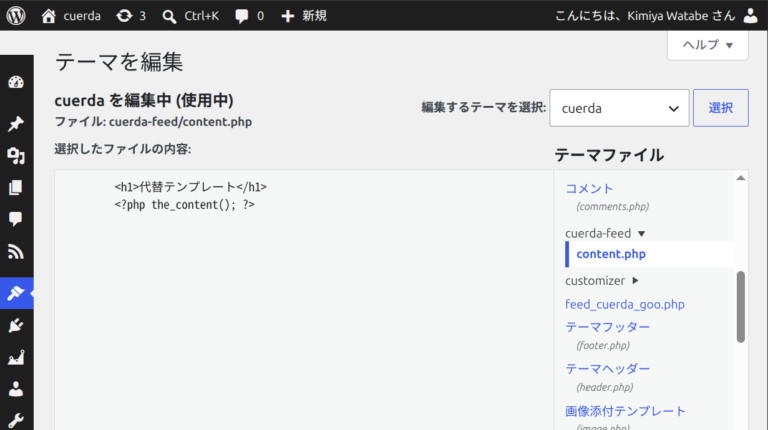Open the Tools wrench sidebar icon
768x430 pixels.
point(16,420)
